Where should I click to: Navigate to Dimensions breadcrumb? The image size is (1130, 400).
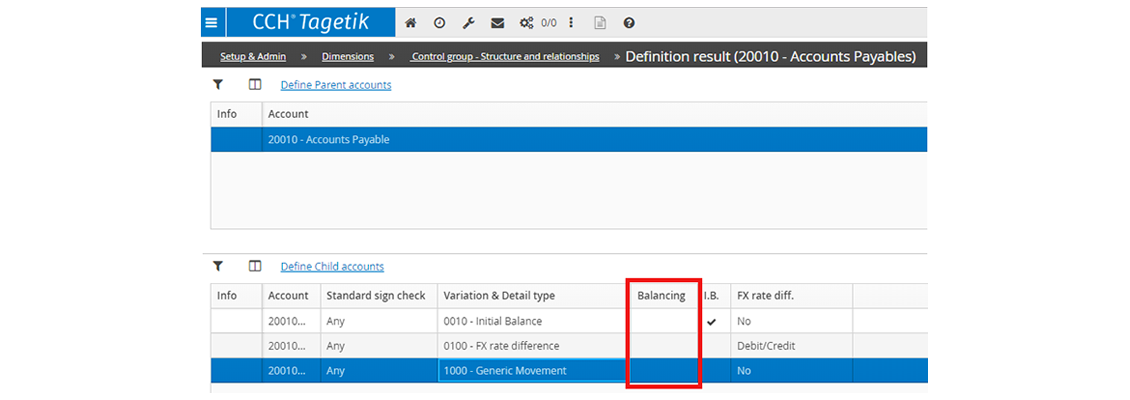click(347, 57)
